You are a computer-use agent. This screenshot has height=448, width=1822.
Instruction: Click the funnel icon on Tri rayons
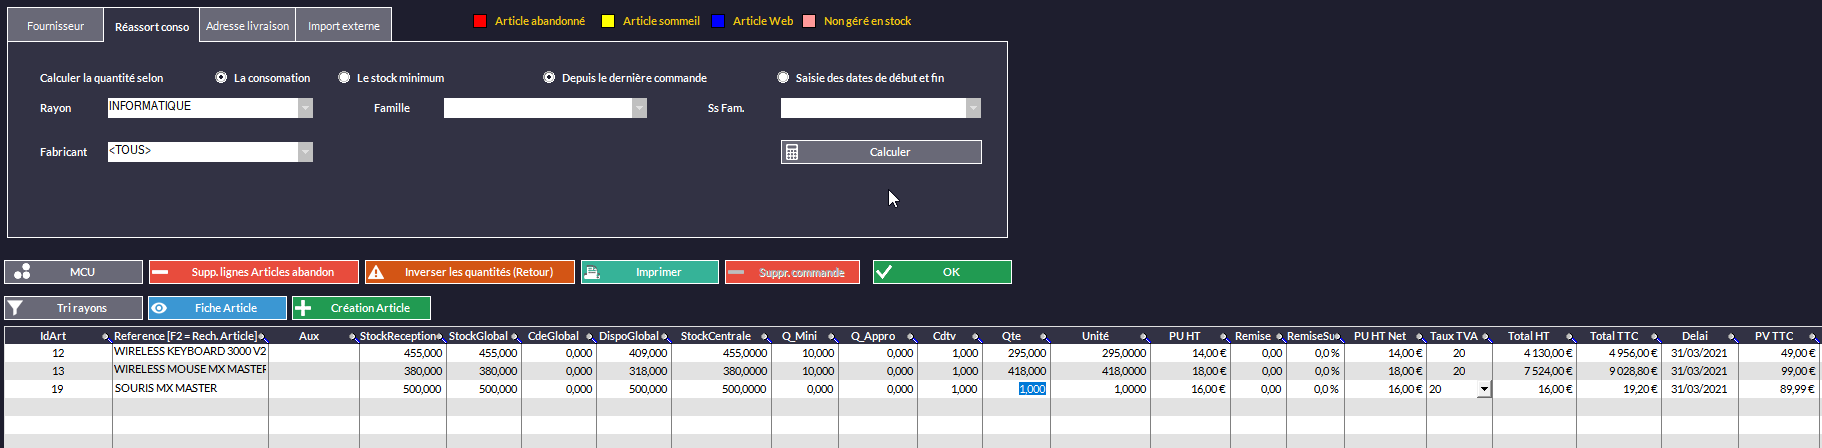tap(15, 308)
